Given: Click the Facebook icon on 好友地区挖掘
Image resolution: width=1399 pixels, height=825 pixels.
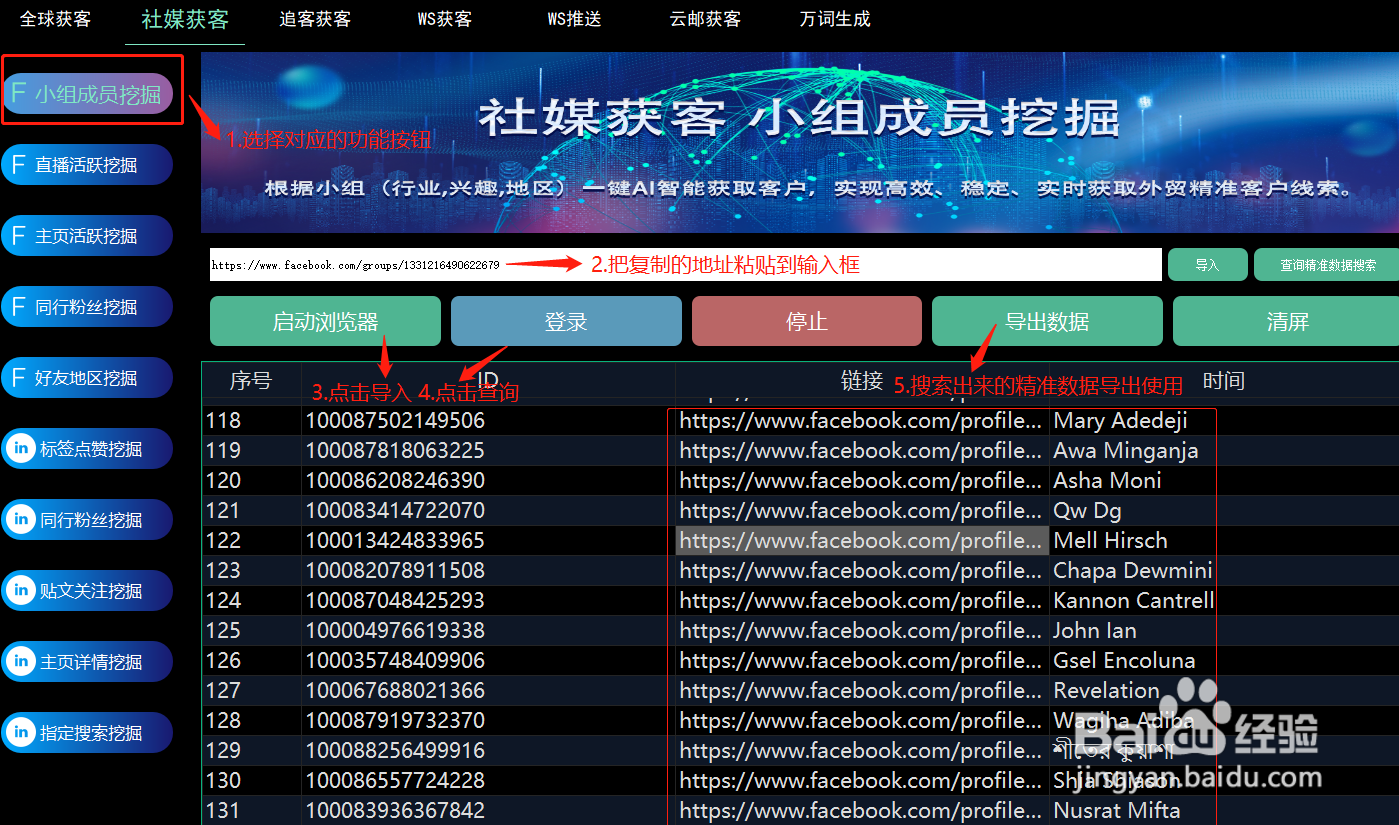Looking at the screenshot, I should coord(18,378).
